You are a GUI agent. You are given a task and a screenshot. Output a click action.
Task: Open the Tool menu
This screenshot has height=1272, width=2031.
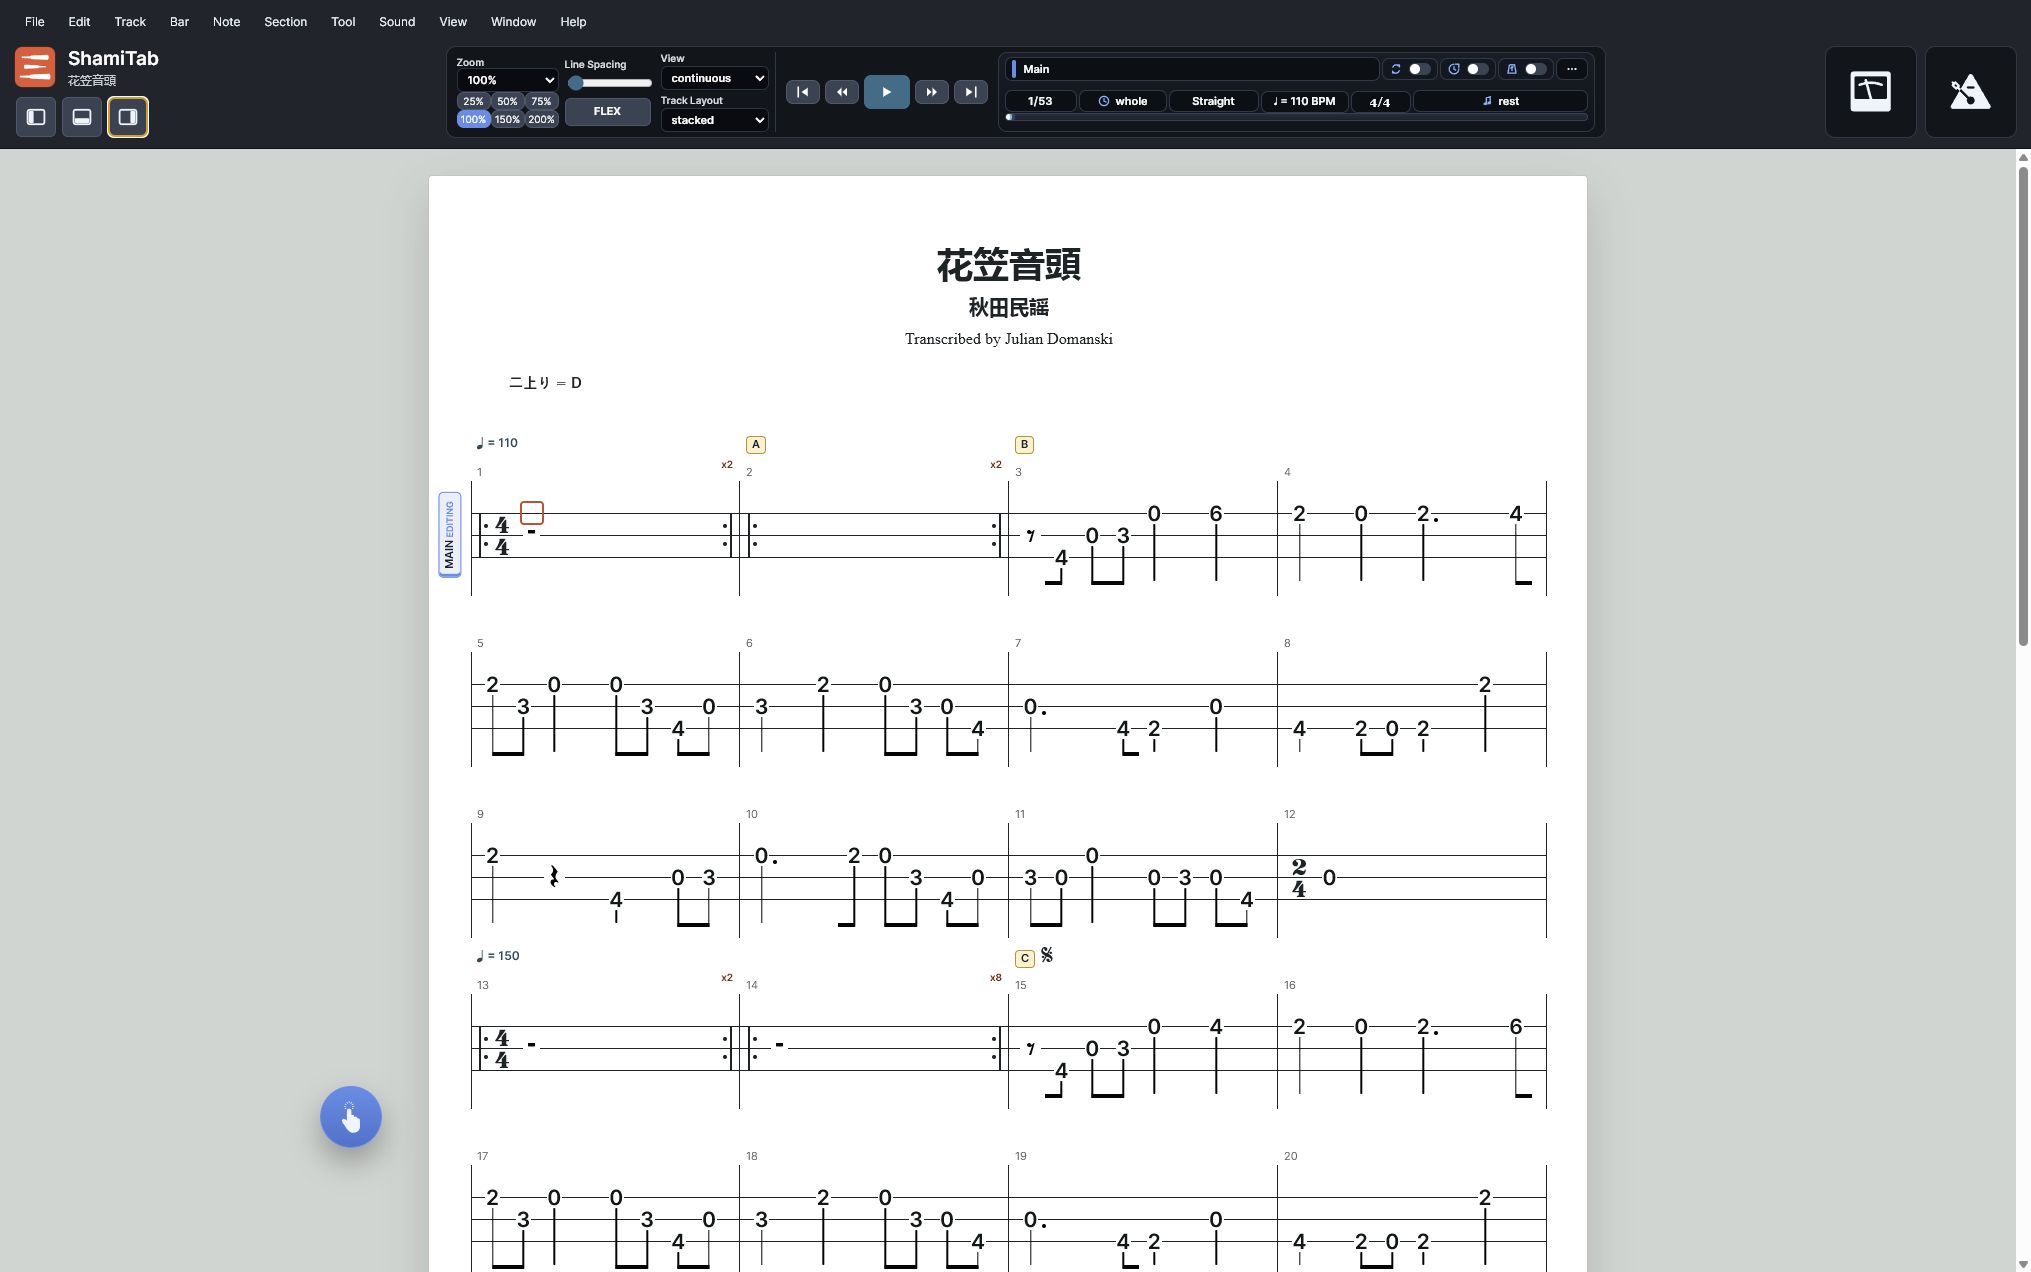tap(343, 21)
